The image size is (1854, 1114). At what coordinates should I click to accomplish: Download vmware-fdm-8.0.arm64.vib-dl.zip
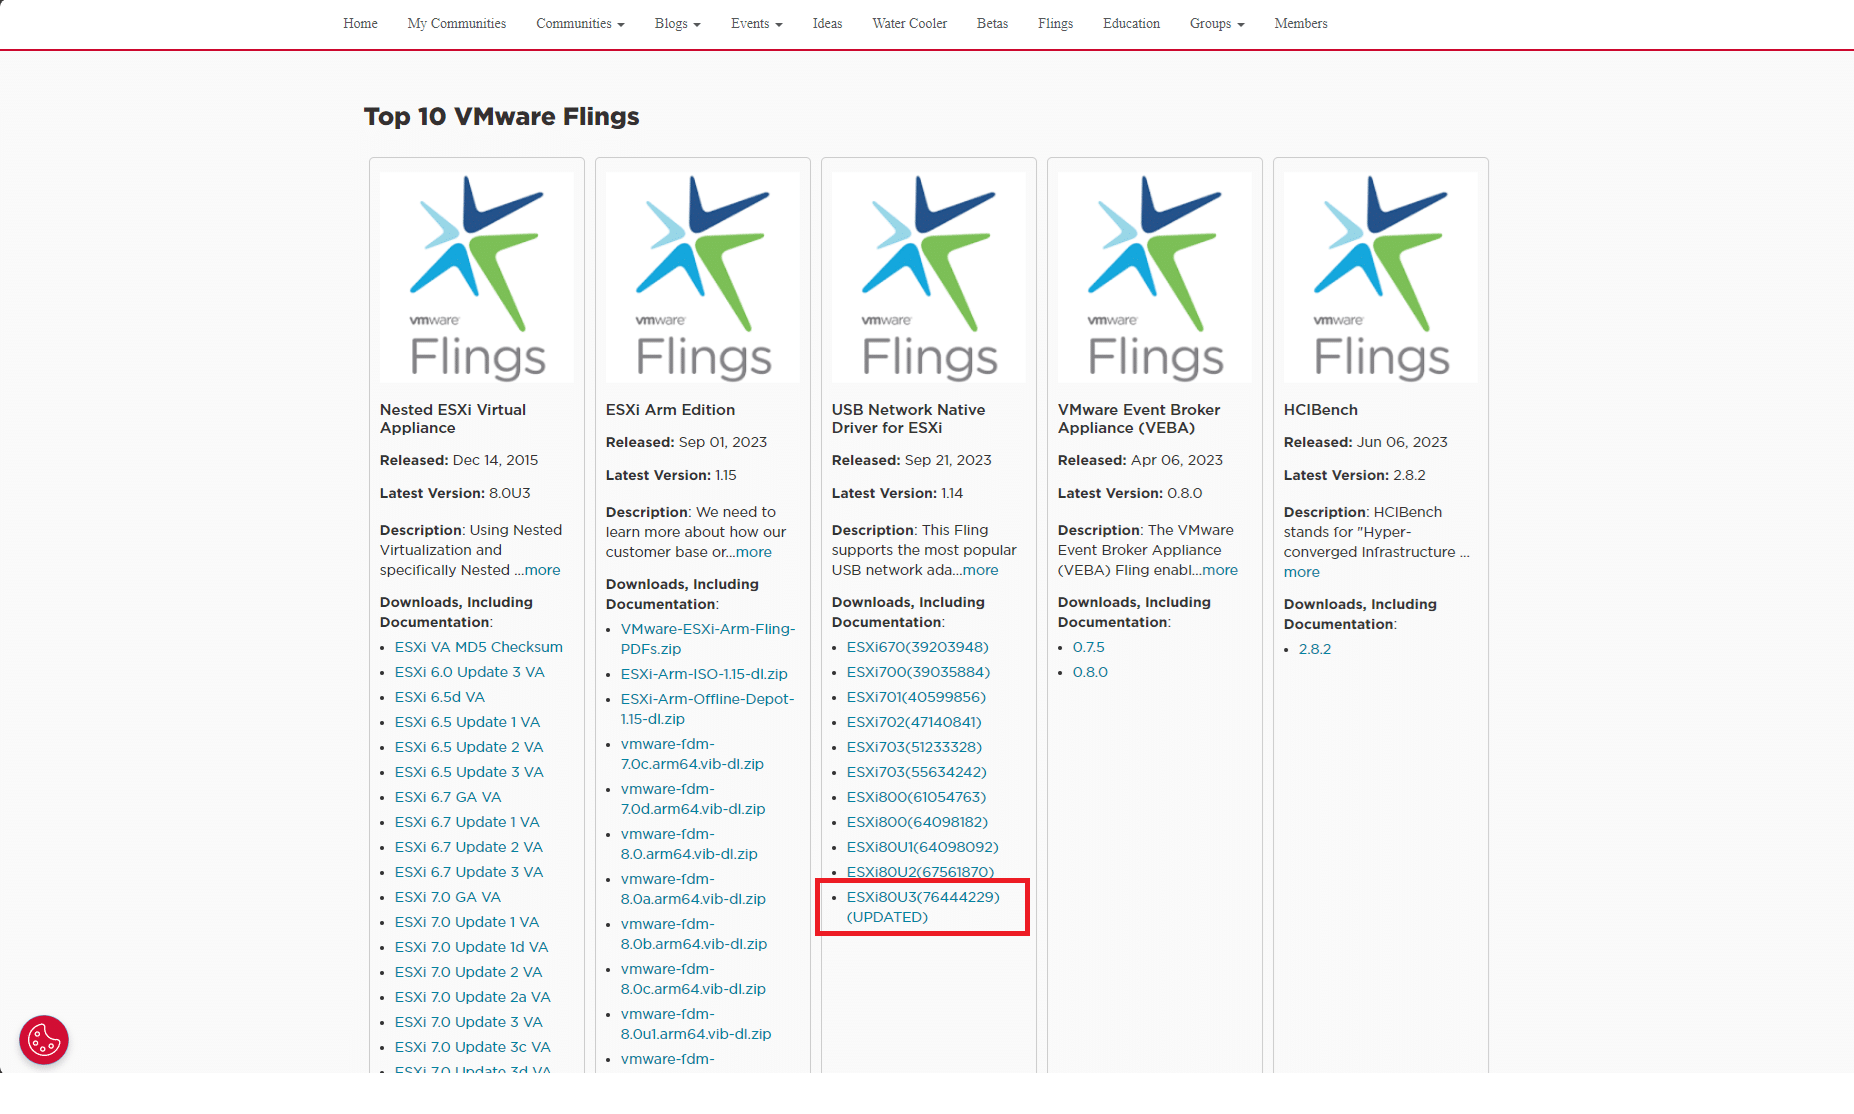(689, 844)
